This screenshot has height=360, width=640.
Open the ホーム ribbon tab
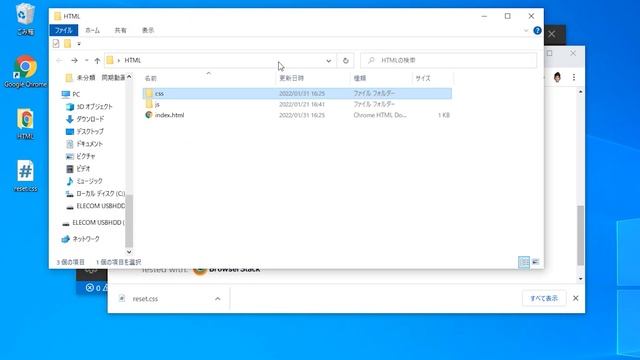[x=92, y=30]
